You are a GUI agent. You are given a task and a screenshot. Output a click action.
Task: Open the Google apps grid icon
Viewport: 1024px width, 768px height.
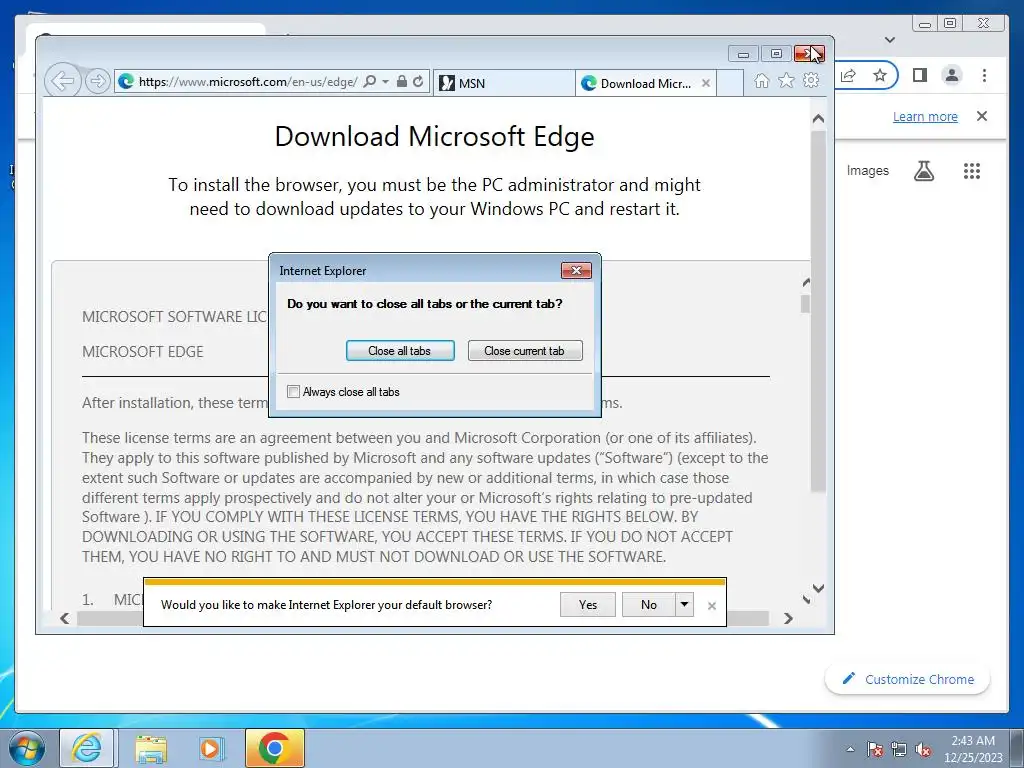point(972,171)
